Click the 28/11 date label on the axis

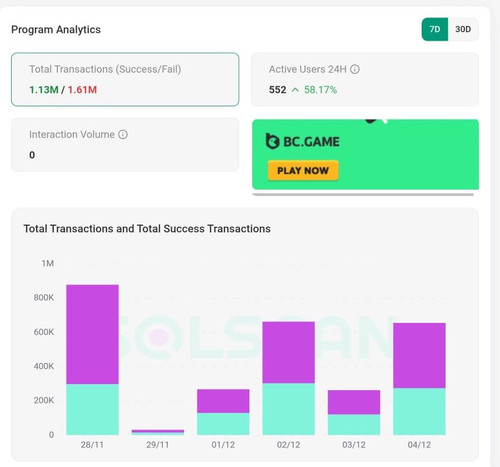click(x=92, y=445)
